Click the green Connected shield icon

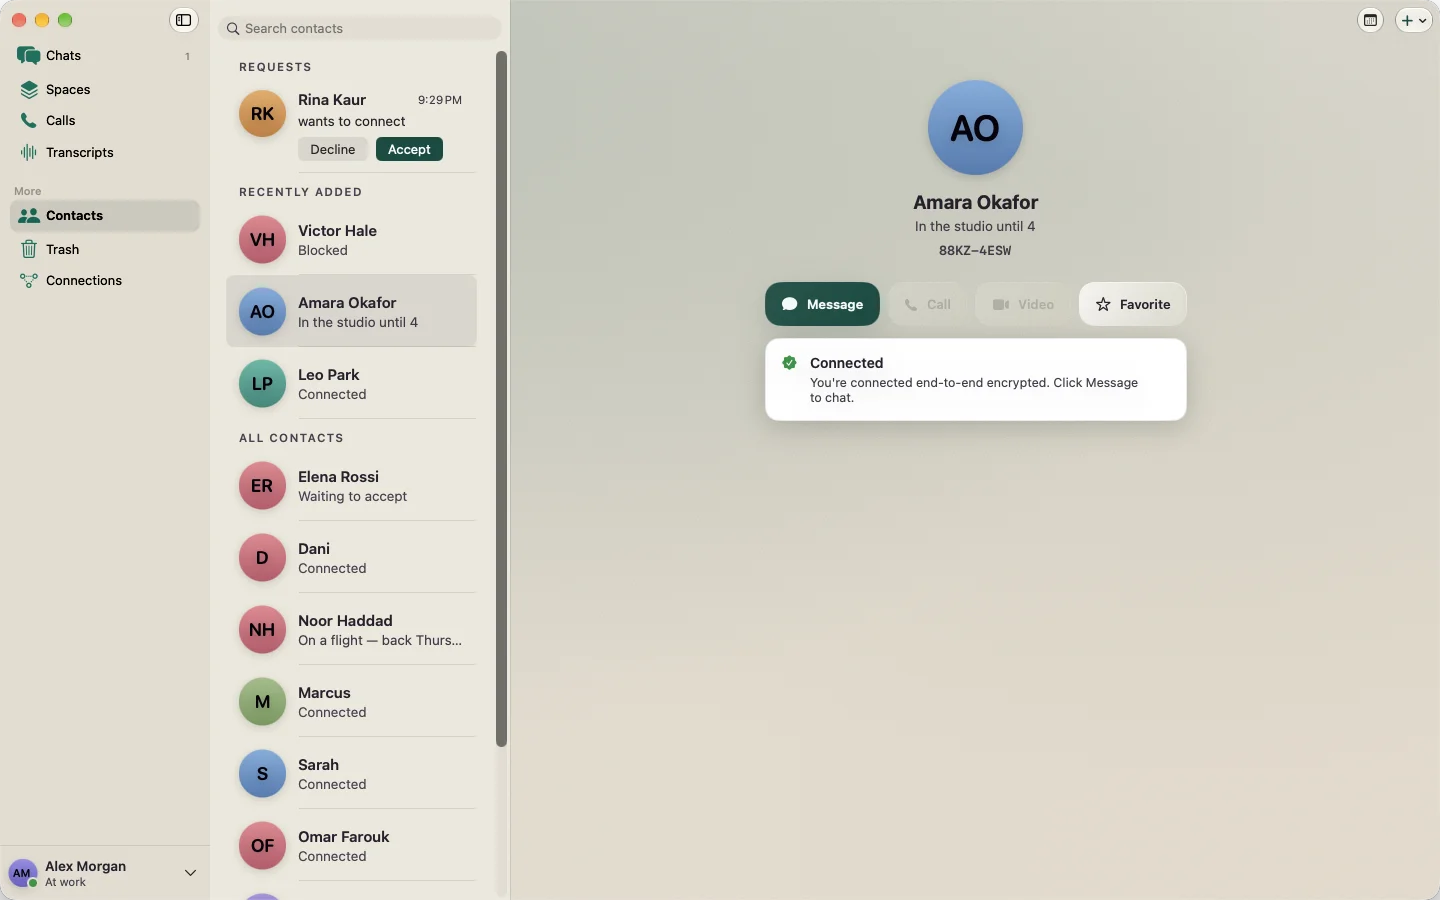point(789,363)
